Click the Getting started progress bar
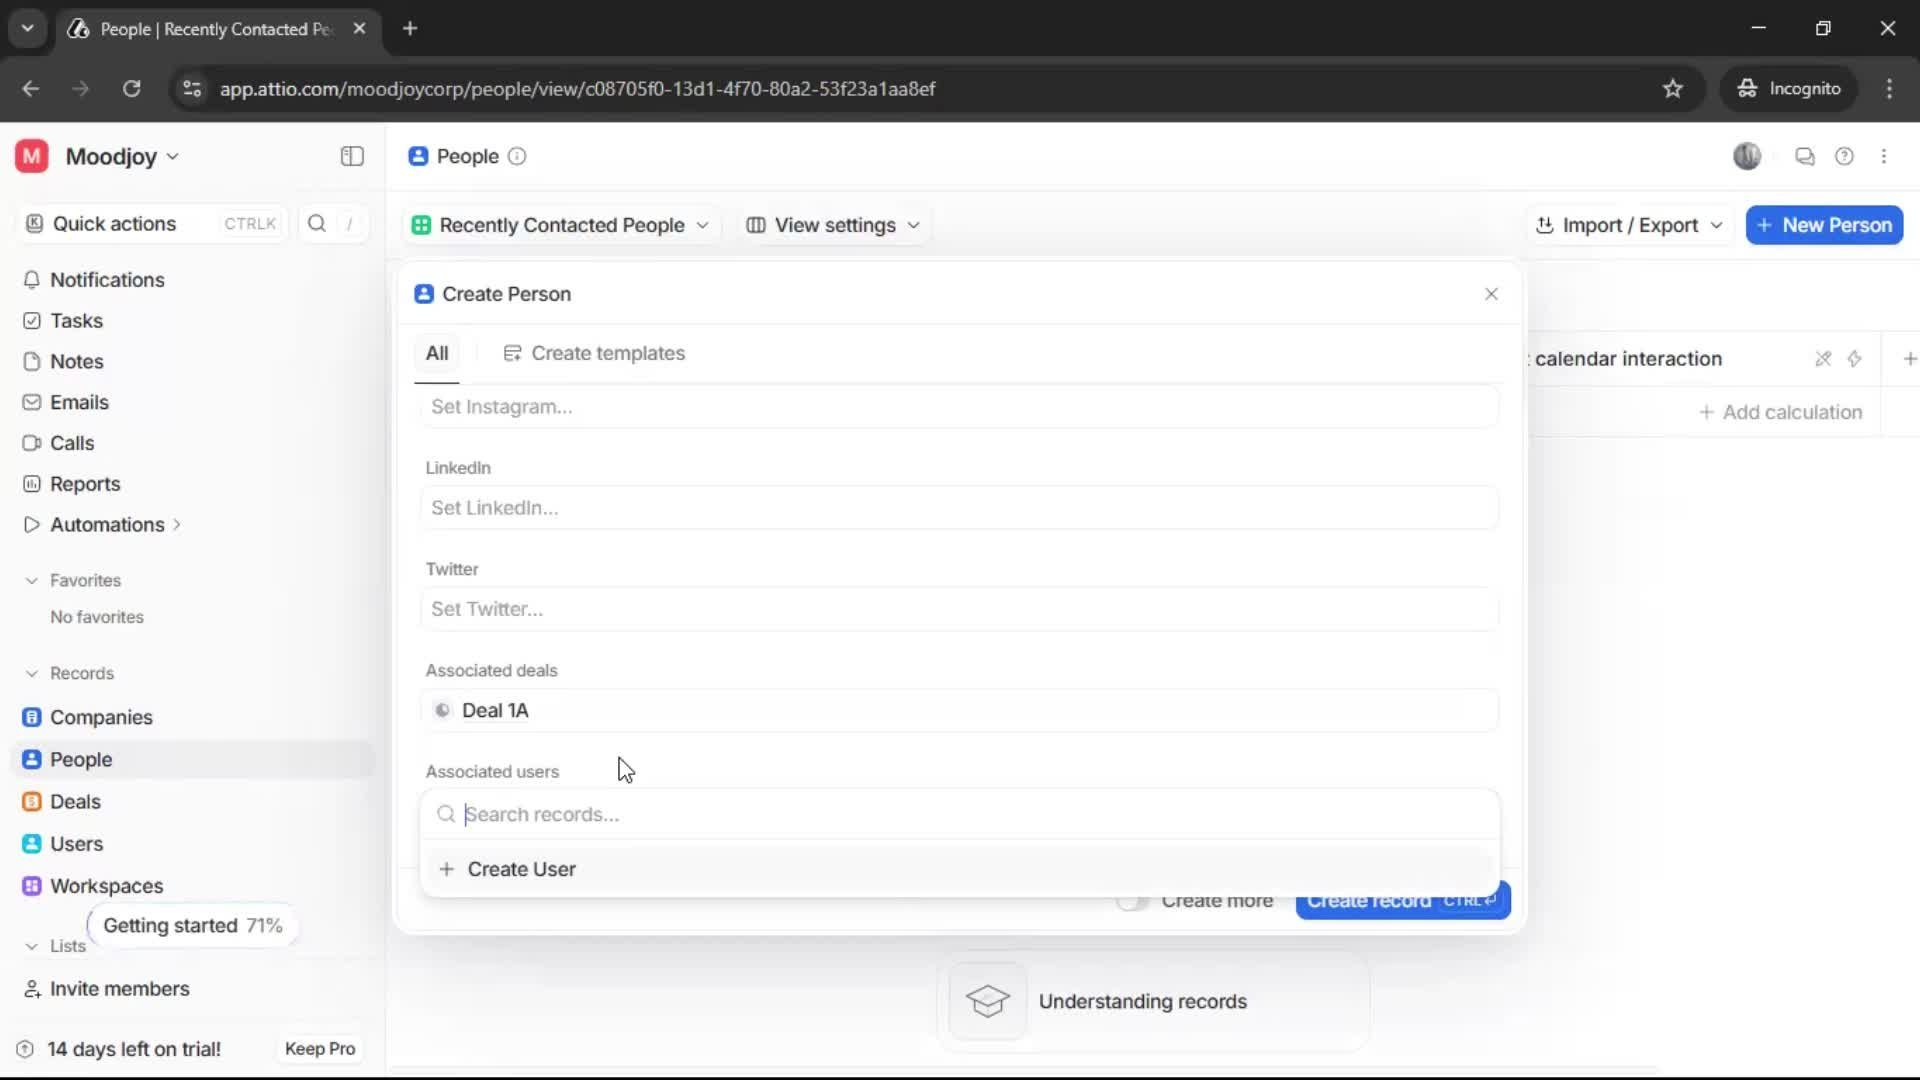This screenshot has width=1920, height=1080. [192, 925]
